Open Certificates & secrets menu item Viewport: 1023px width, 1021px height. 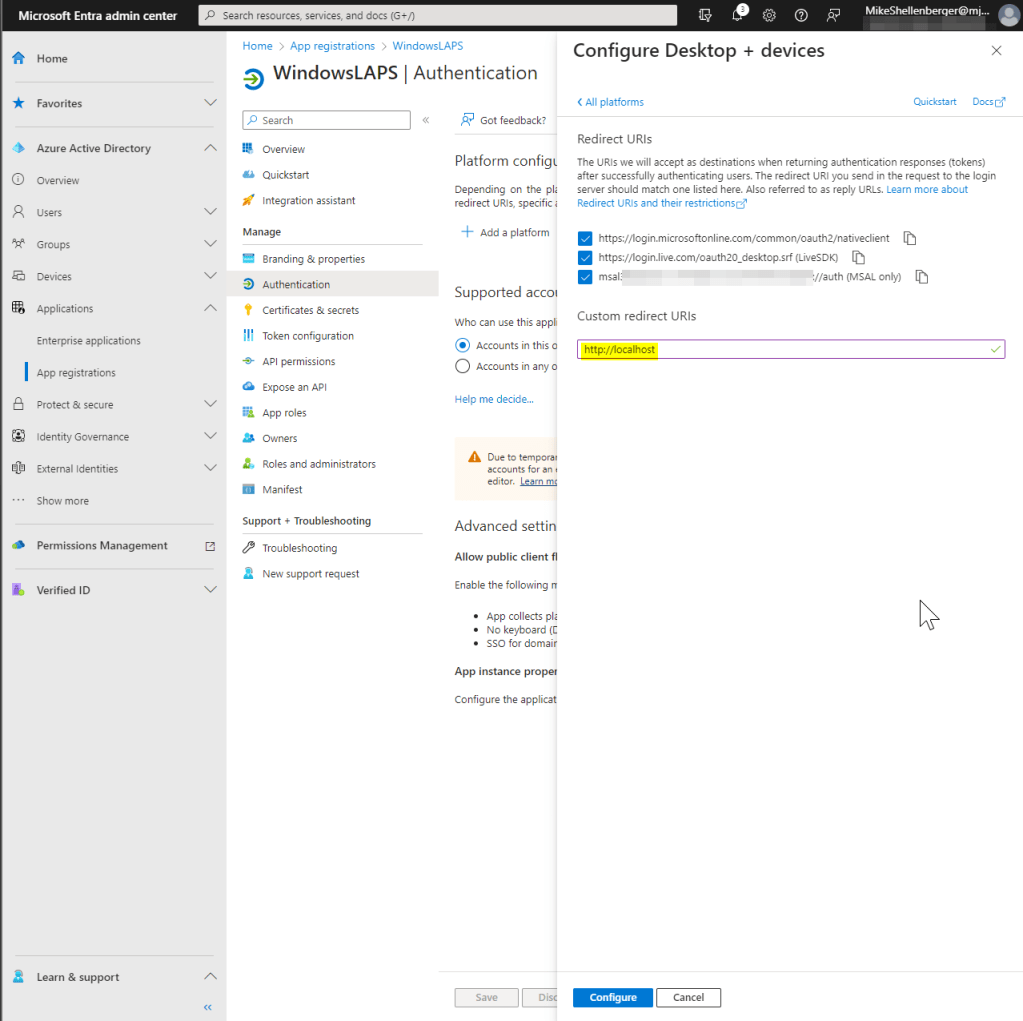click(310, 310)
